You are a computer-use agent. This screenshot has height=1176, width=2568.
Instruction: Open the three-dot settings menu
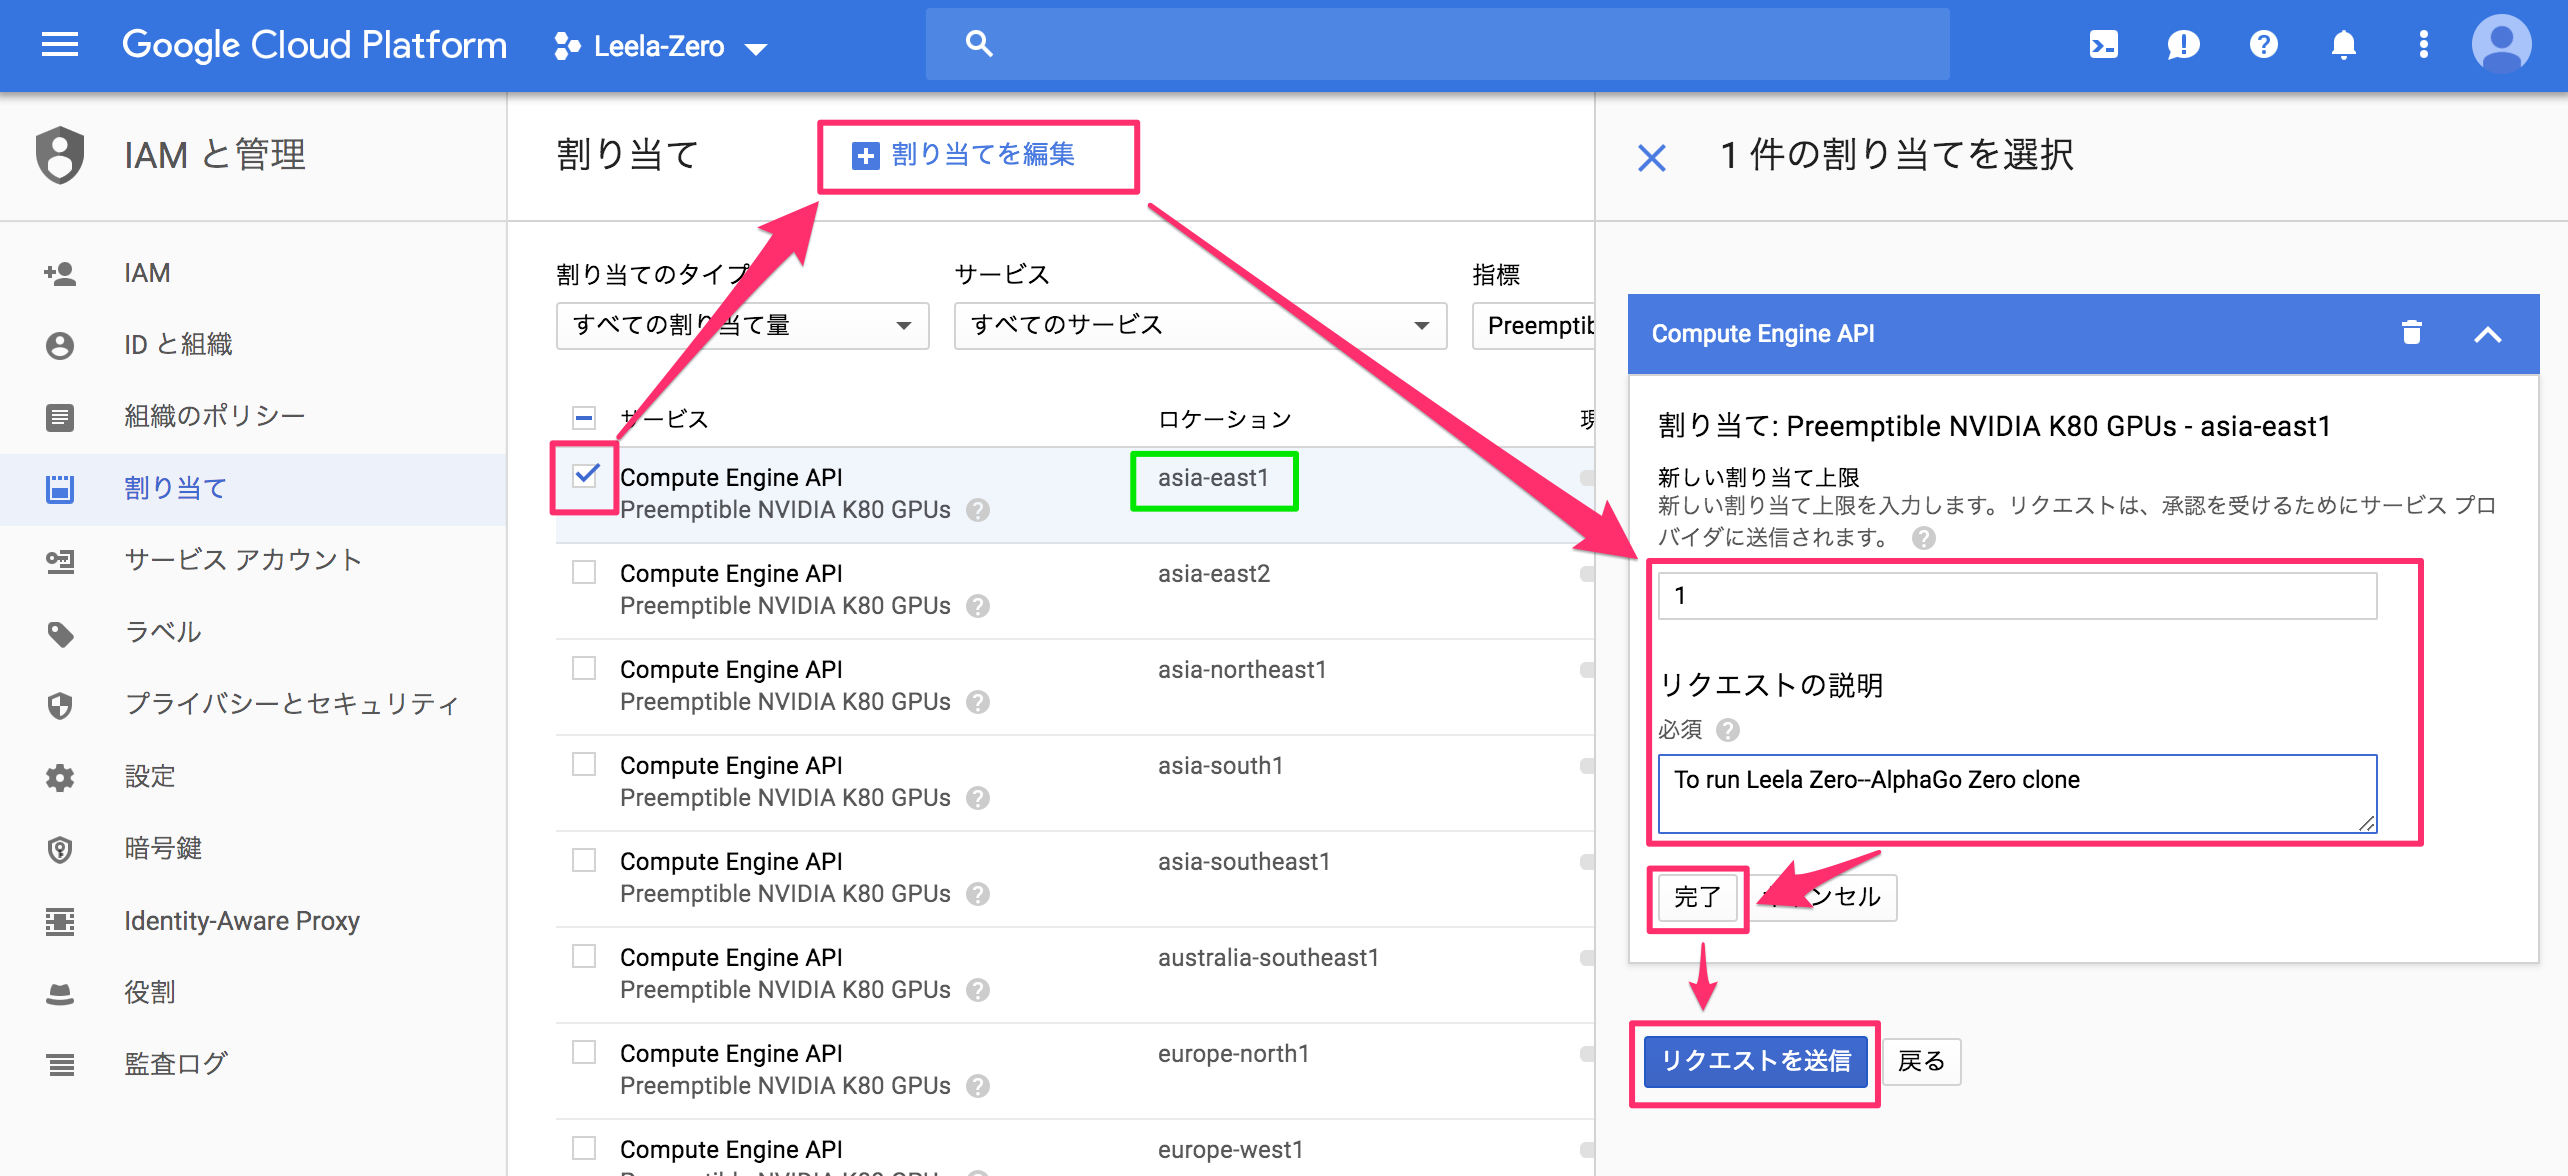click(2423, 45)
